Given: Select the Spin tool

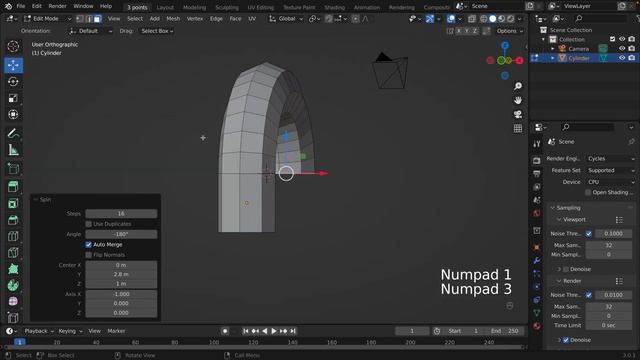Looking at the screenshot, I should (13, 285).
